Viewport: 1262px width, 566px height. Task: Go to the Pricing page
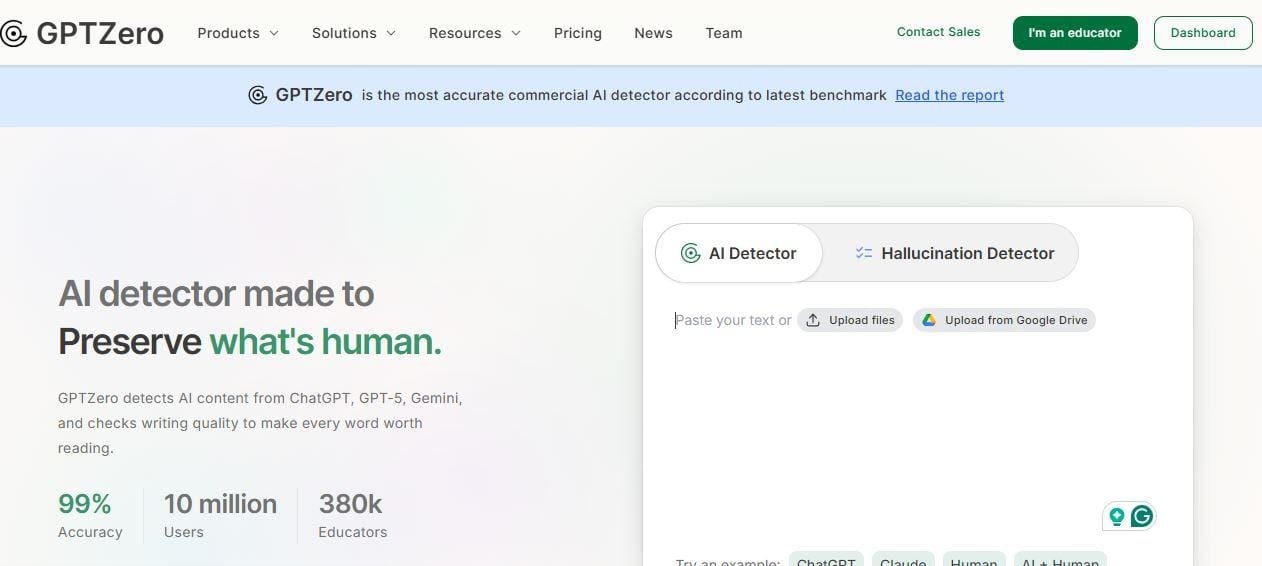coord(578,33)
